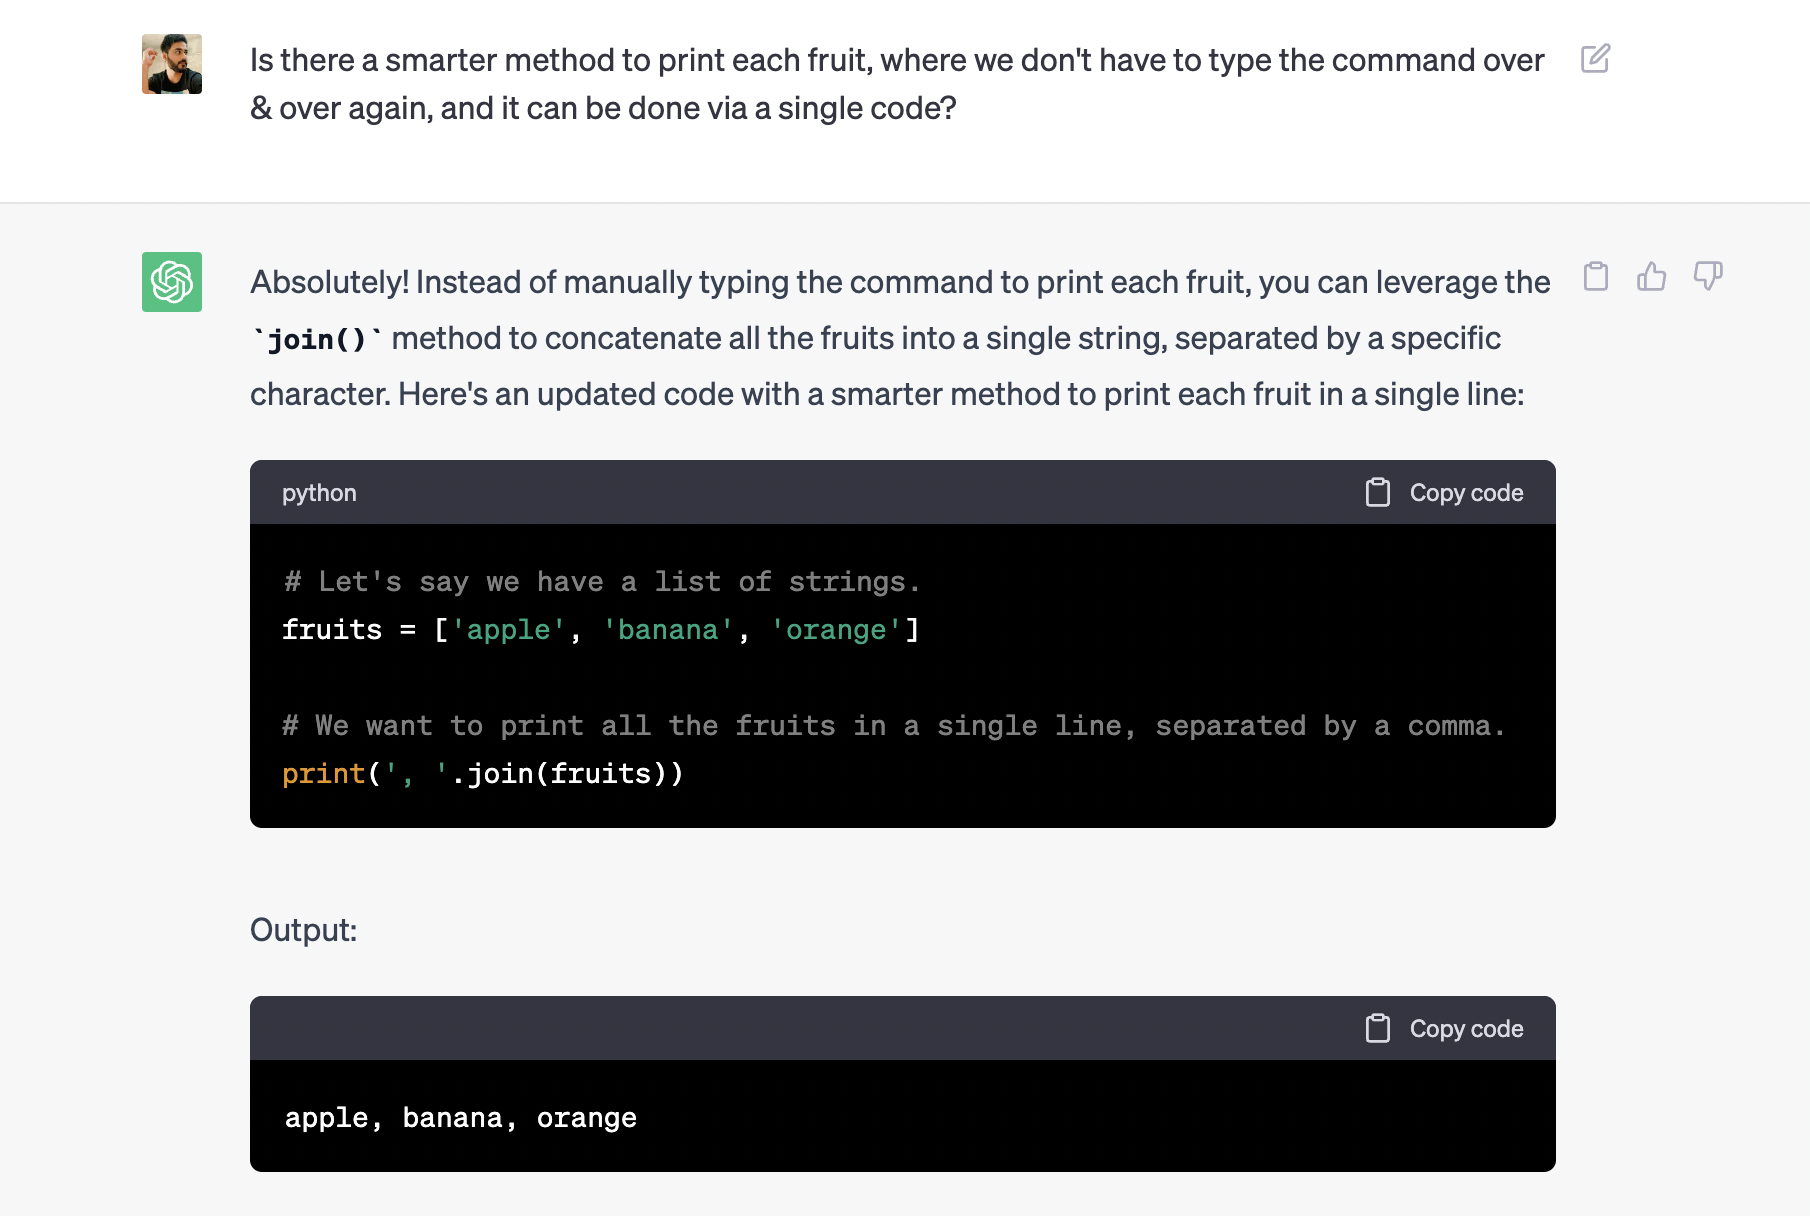Click the "python" language label
Viewport: 1810px width, 1216px height.
pyautogui.click(x=319, y=492)
